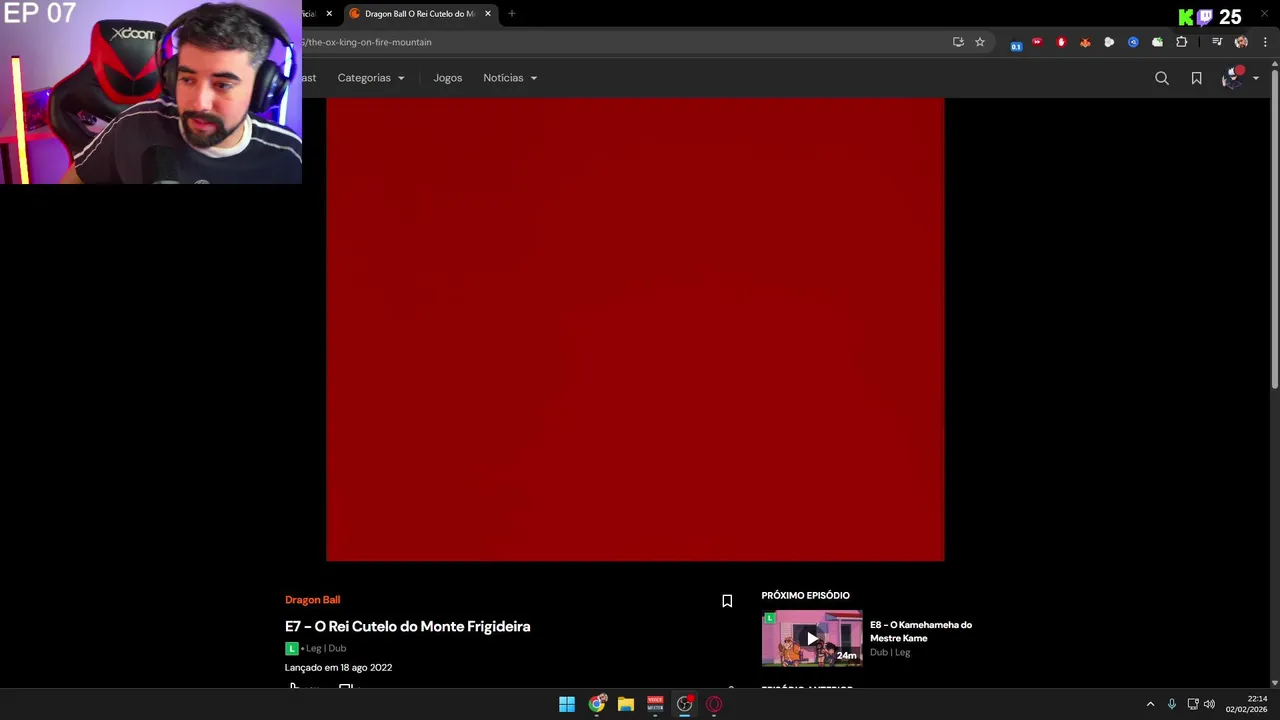Open the media control playlist icon
Screen dimensions: 1280x720
pyautogui.click(x=1217, y=42)
